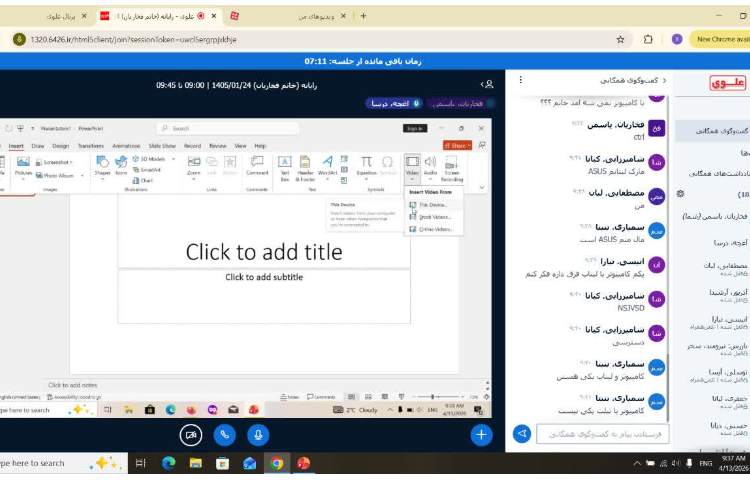
Task: Bookmark page with the star icon
Action: (620, 39)
